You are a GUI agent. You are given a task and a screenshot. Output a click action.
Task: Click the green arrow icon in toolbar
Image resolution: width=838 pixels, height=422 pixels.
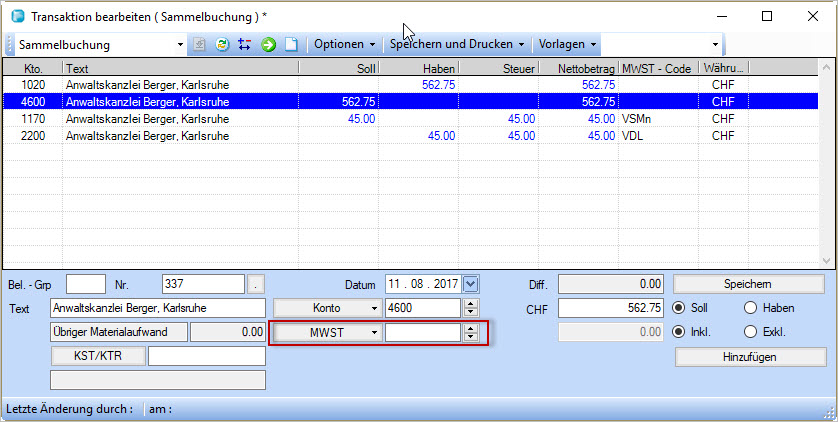pyautogui.click(x=268, y=45)
